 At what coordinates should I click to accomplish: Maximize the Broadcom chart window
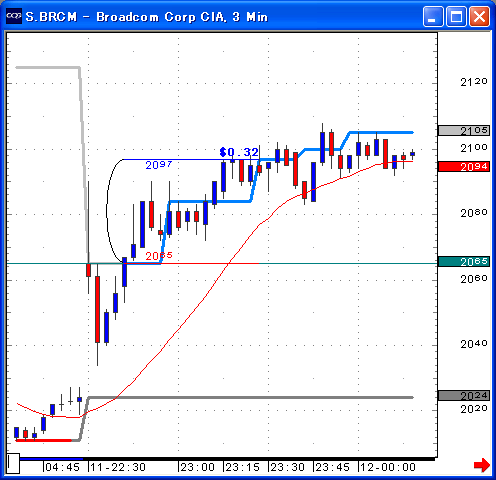coord(456,16)
